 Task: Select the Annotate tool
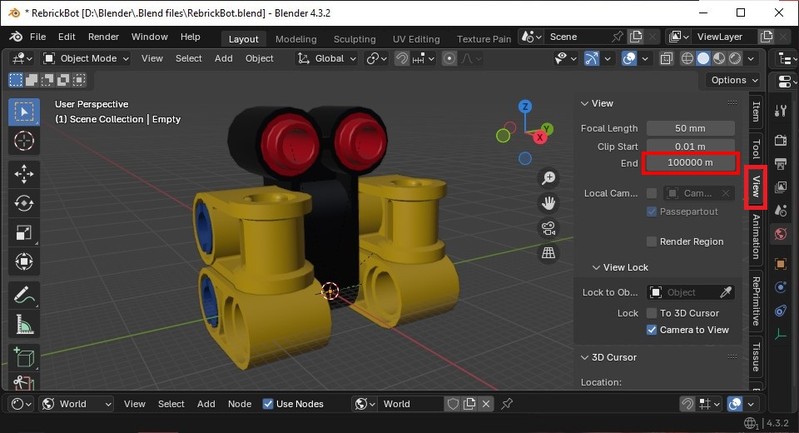point(24,295)
